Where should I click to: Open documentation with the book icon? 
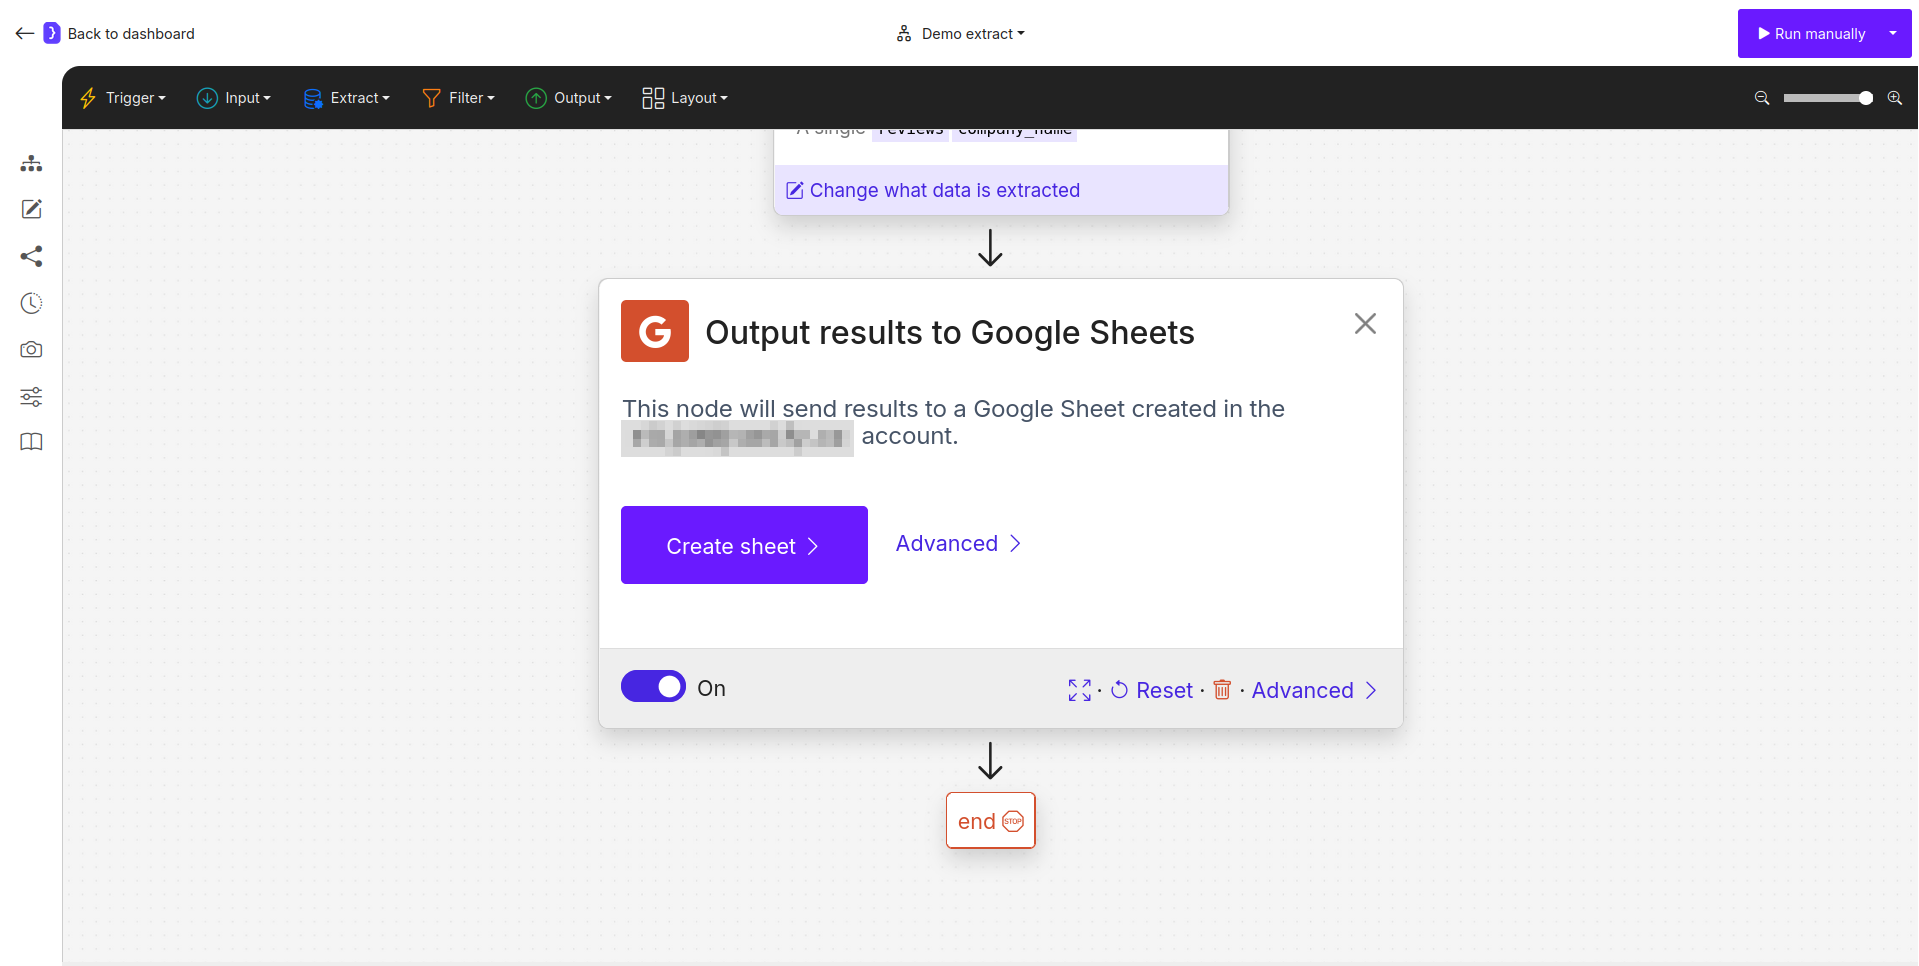31,442
